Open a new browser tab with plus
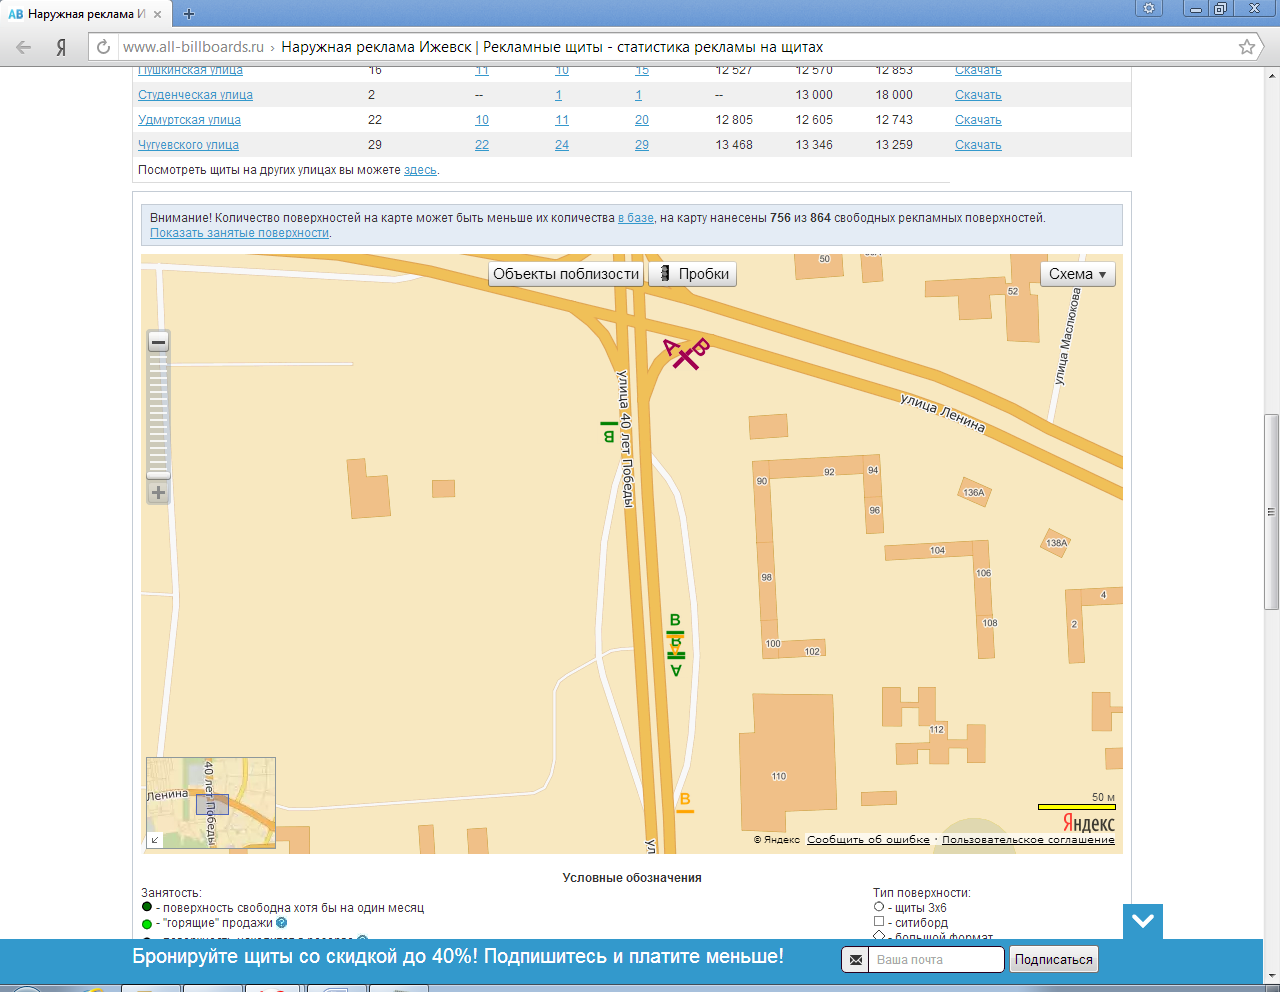Image resolution: width=1280 pixels, height=992 pixels. pyautogui.click(x=189, y=14)
